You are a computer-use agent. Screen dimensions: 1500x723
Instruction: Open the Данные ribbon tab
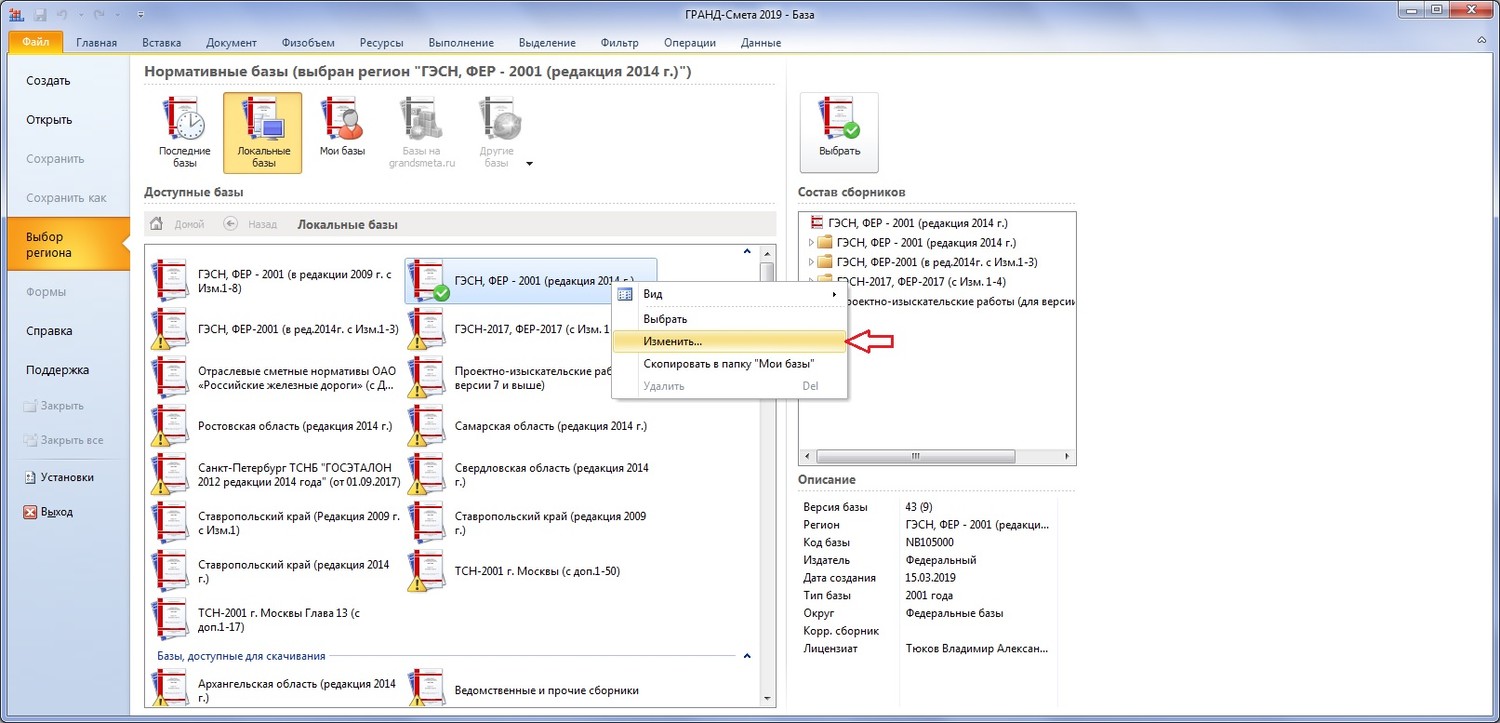761,42
